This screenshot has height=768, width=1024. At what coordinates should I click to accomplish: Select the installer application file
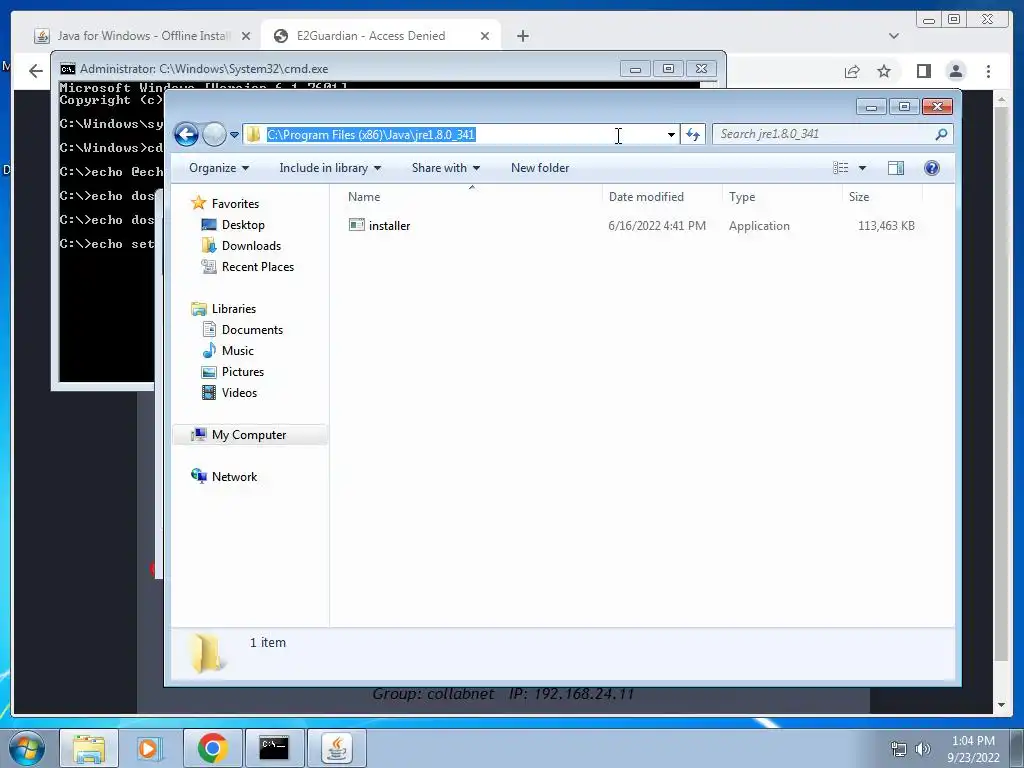coord(389,226)
